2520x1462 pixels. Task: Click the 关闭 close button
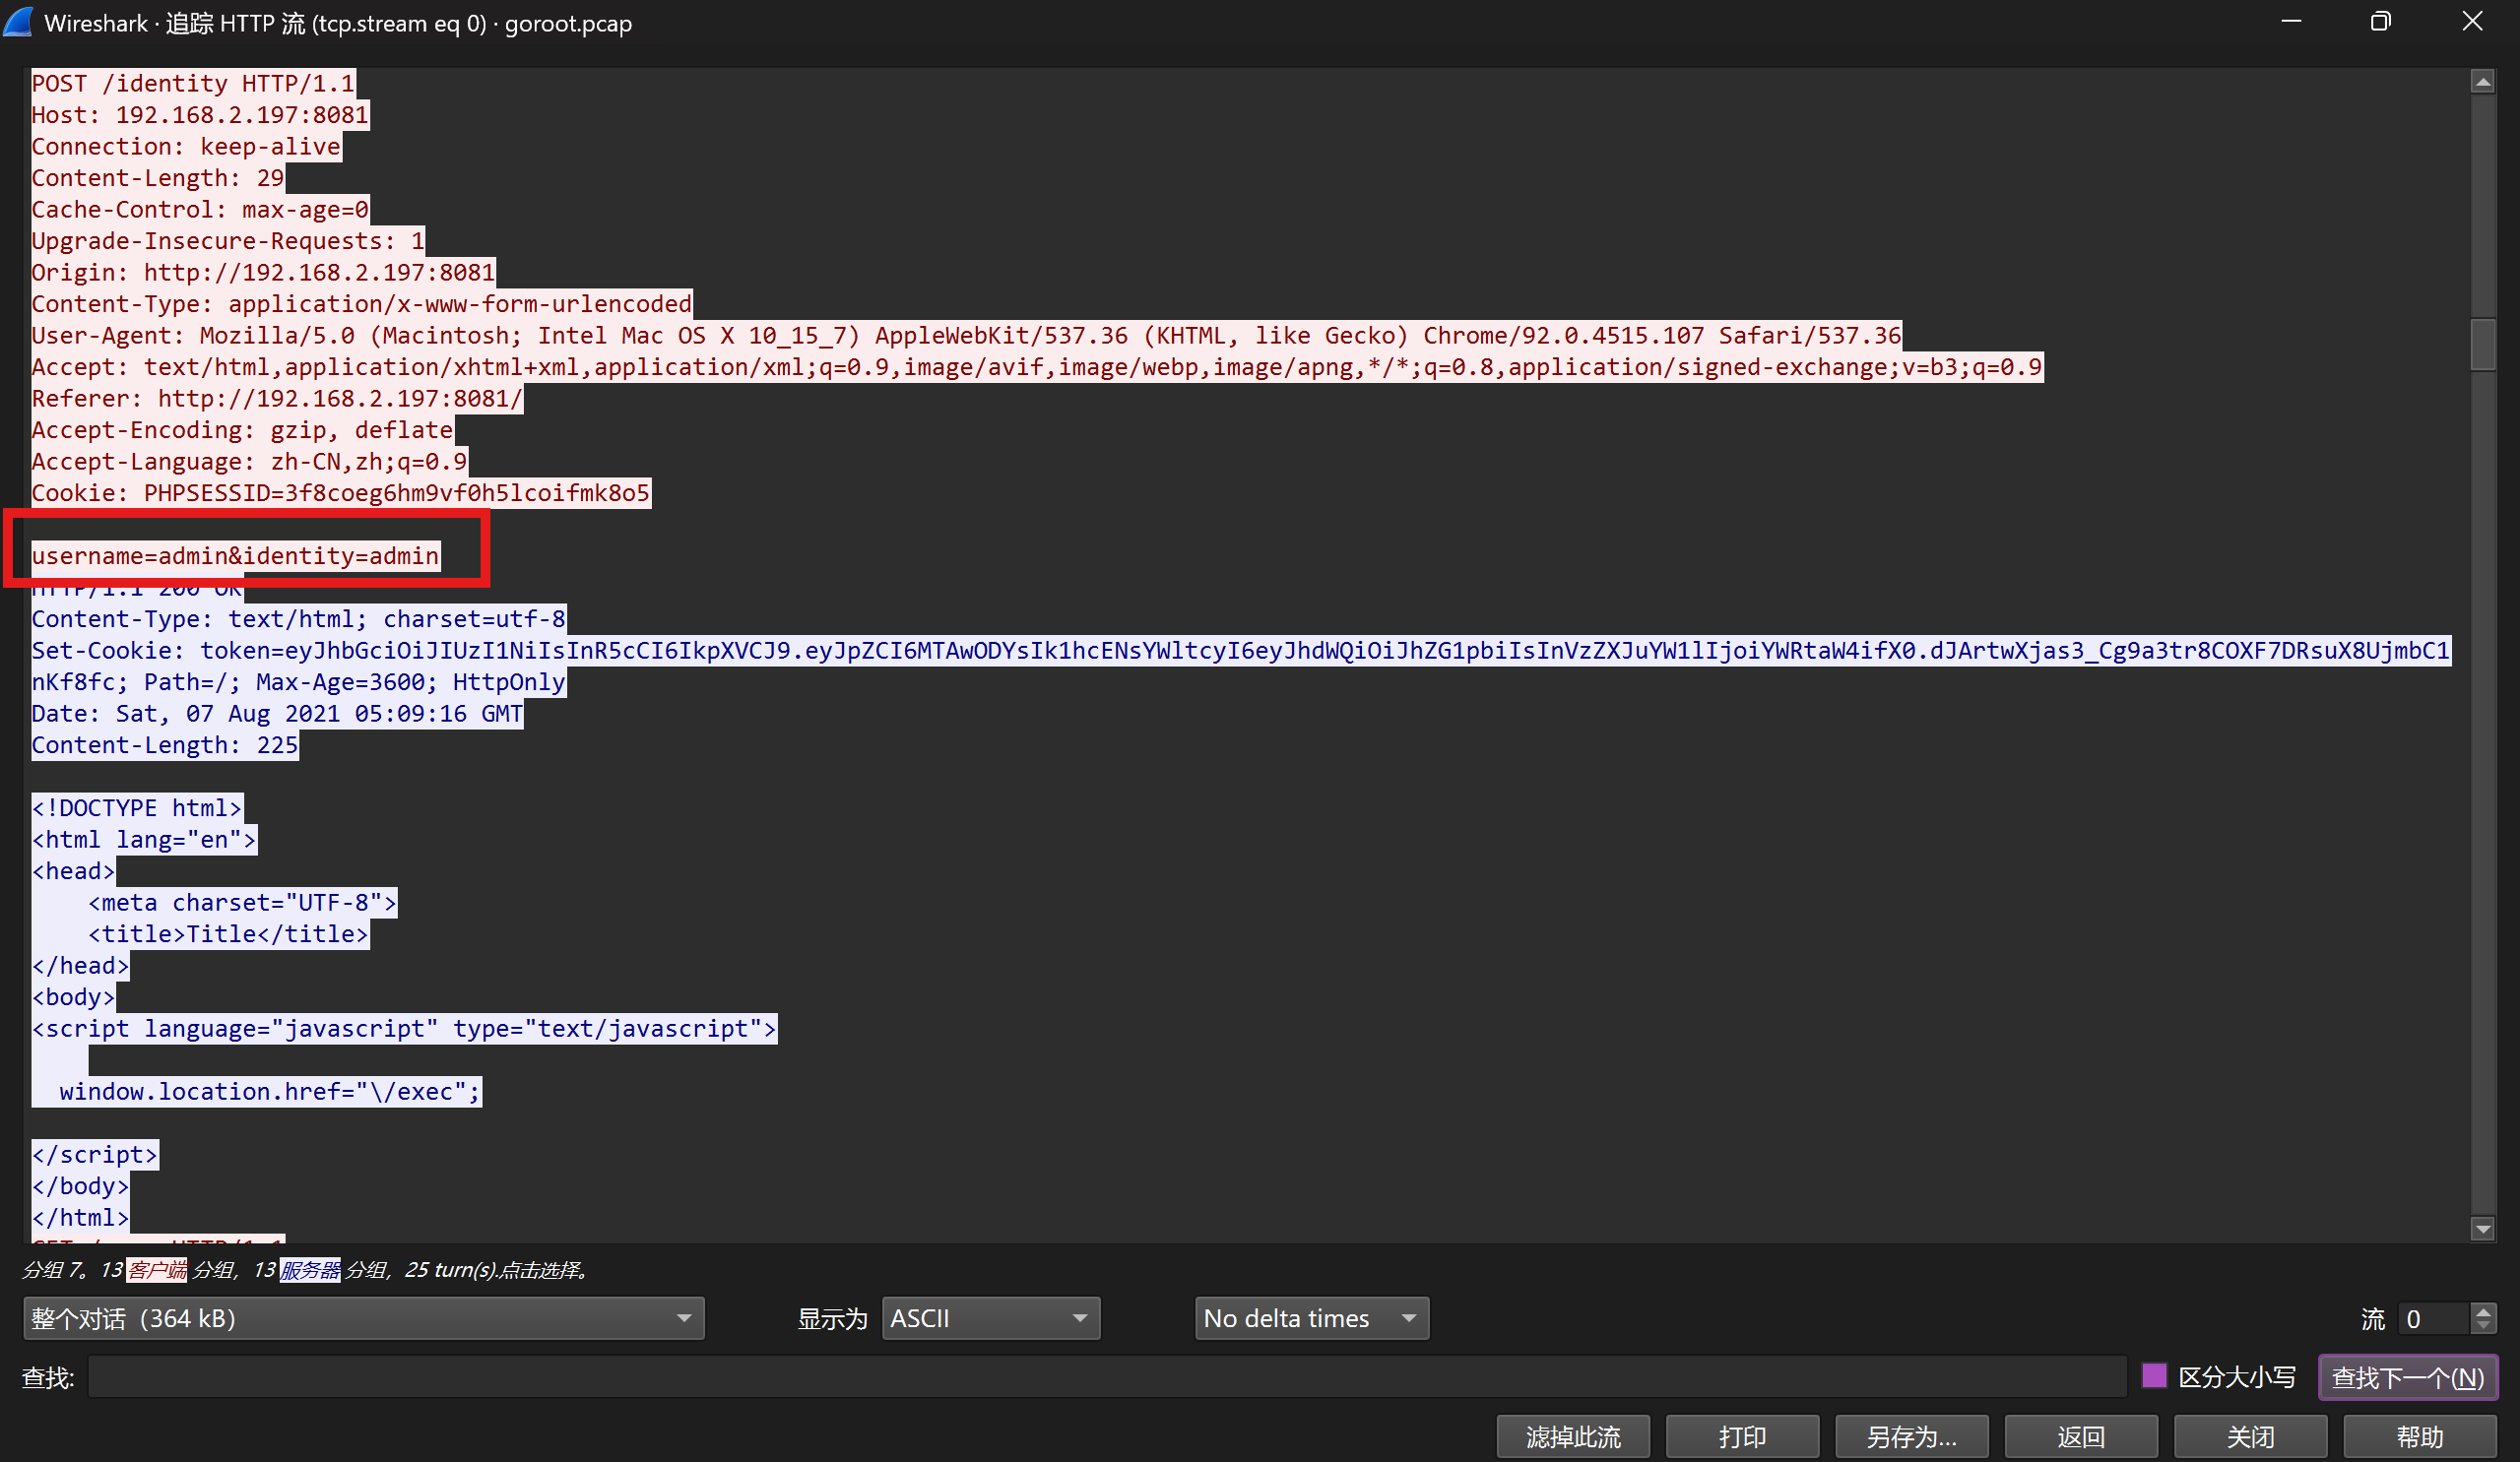[x=2250, y=1437]
